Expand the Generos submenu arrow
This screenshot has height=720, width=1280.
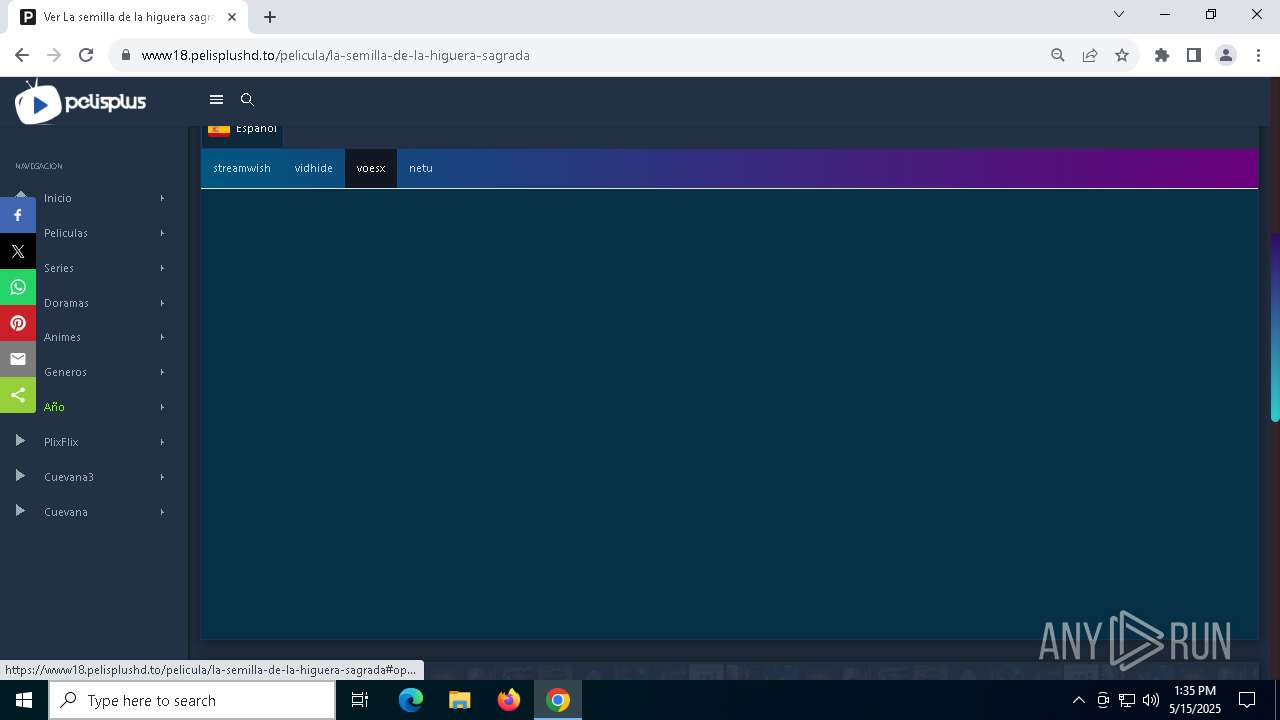click(x=162, y=372)
